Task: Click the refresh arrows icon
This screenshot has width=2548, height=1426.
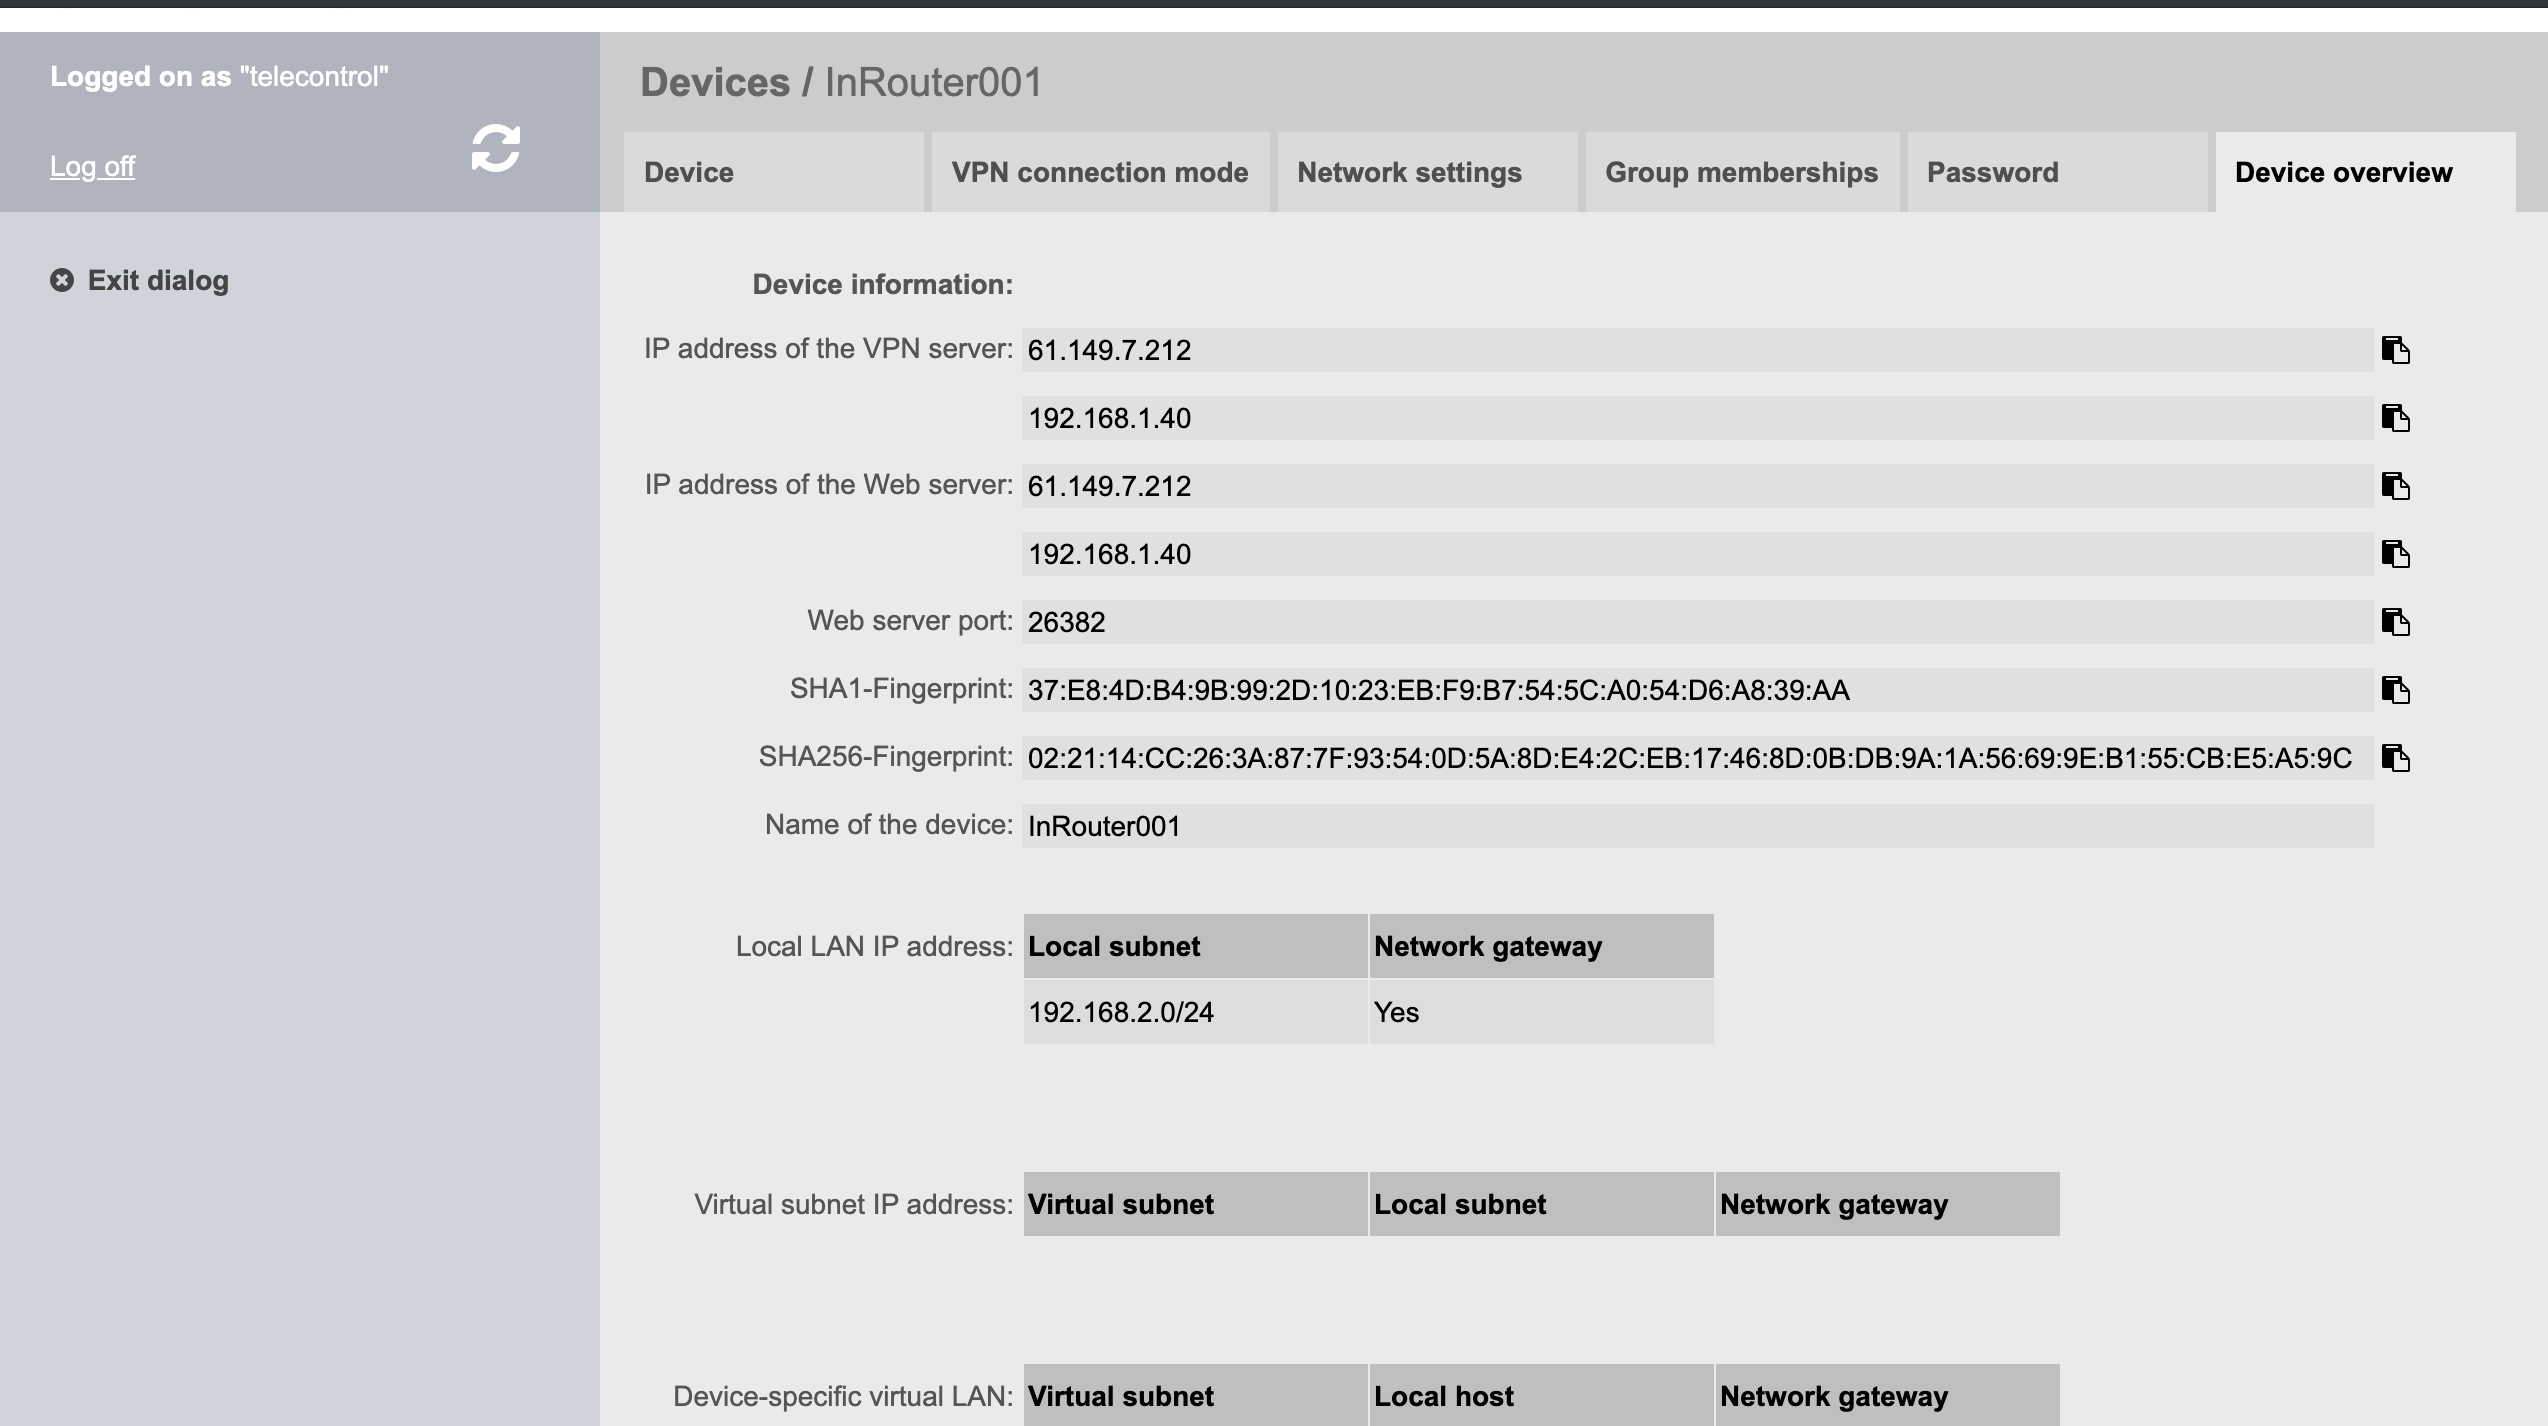Action: click(495, 149)
